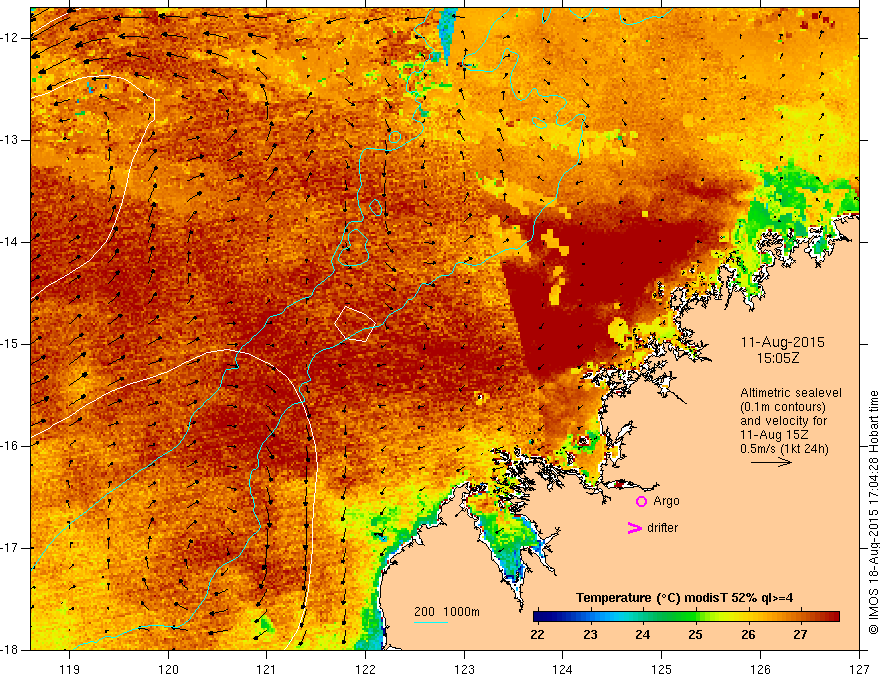The width and height of the screenshot is (880, 680).
Task: Click longitude axis label 119
Action: 70,669
